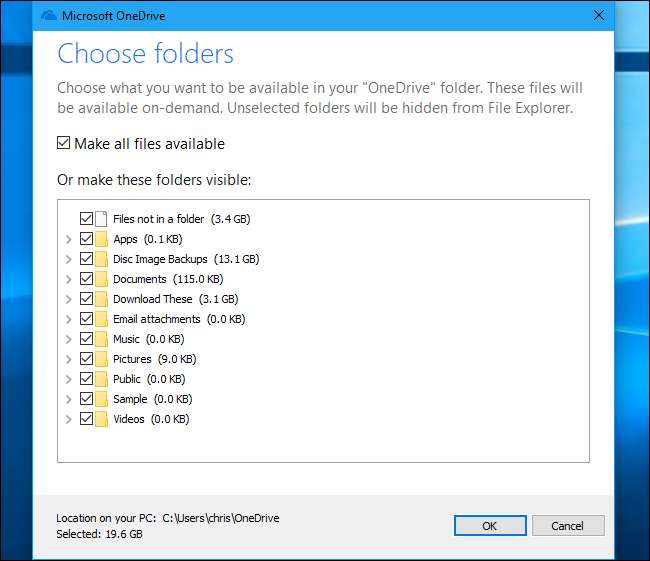Click the OneDrive cloud icon in title bar

[x=49, y=16]
